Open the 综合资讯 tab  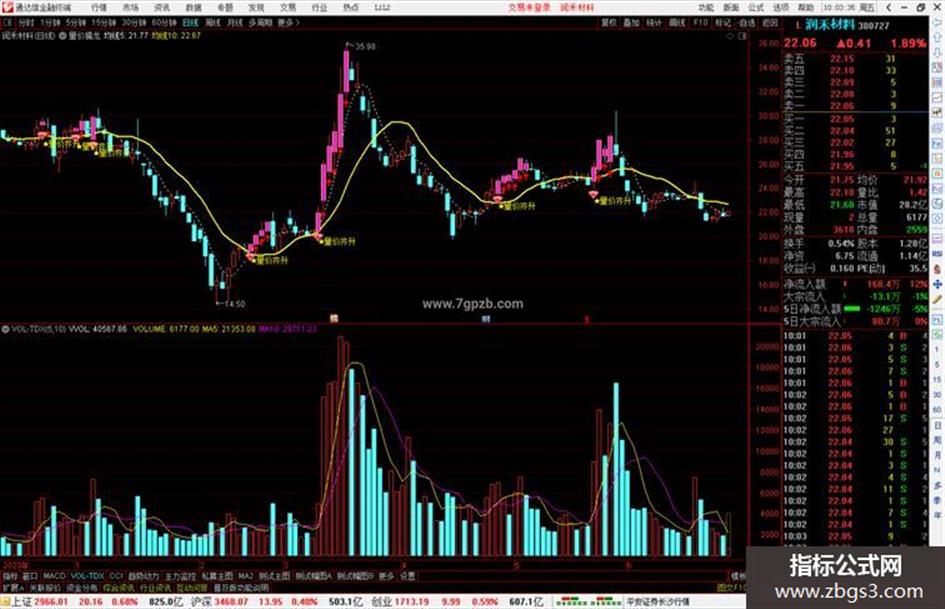(118, 587)
